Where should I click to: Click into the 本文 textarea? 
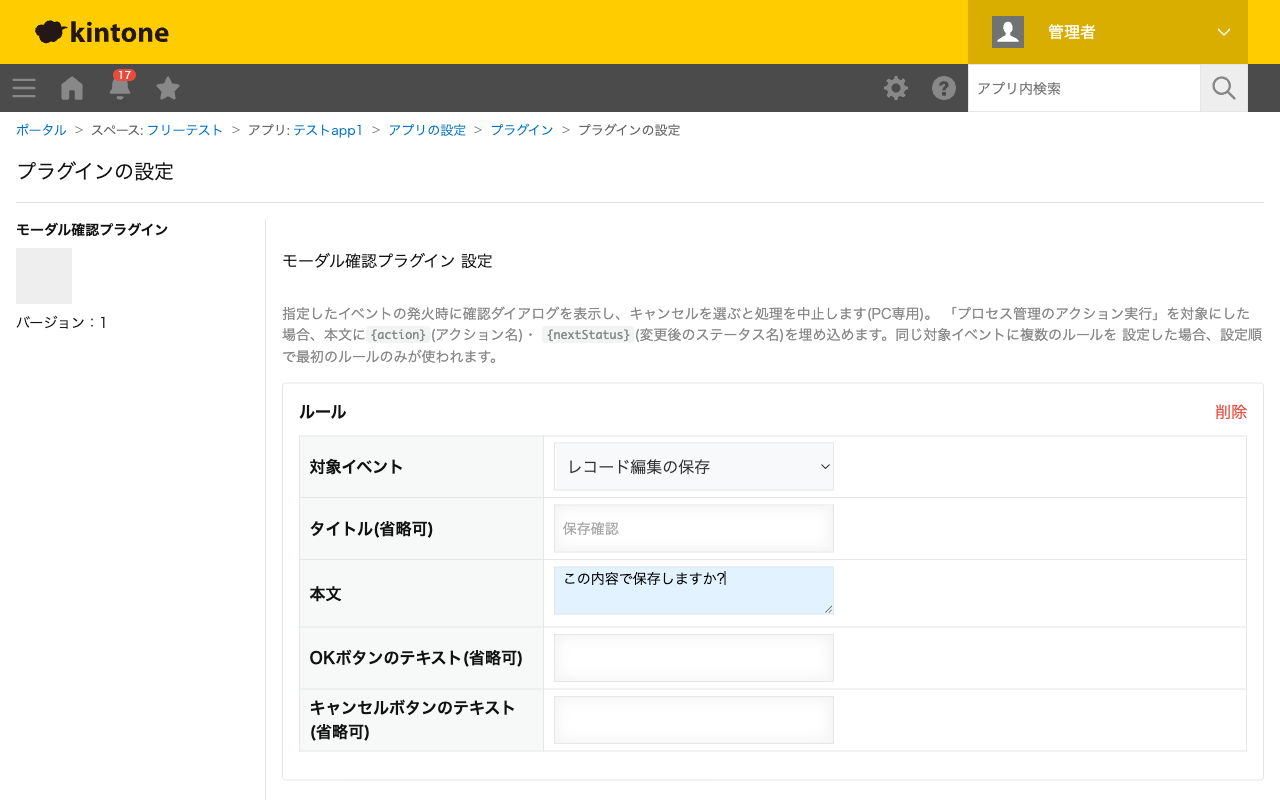point(694,591)
